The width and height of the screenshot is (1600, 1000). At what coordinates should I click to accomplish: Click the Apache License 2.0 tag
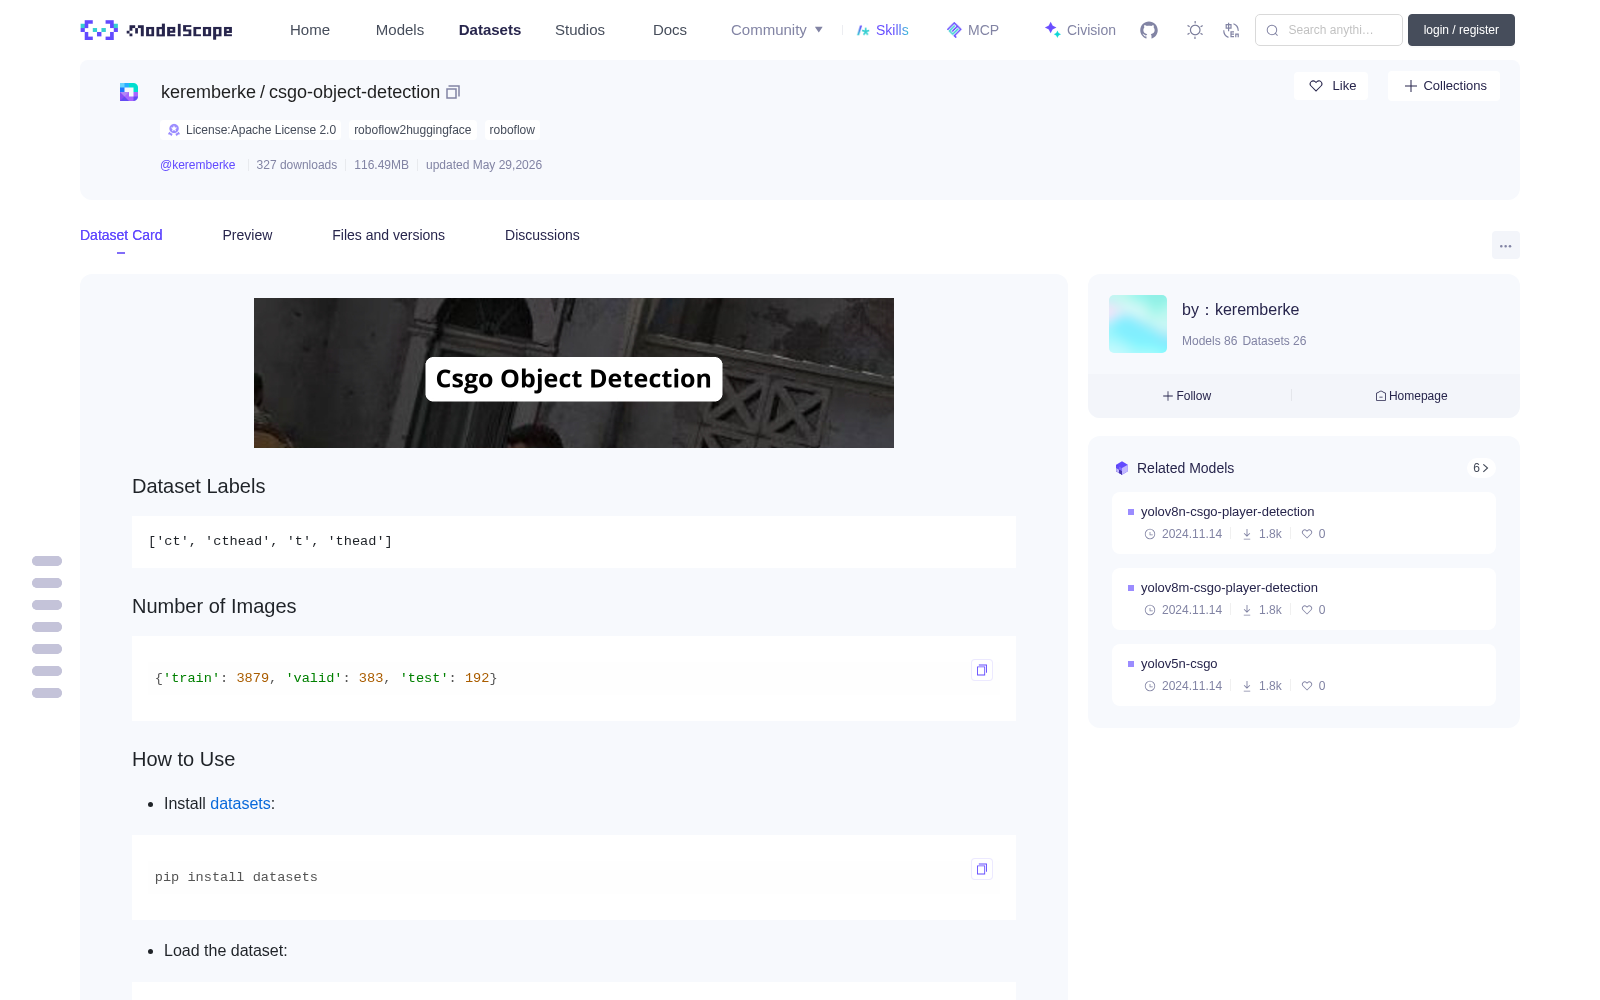(251, 130)
